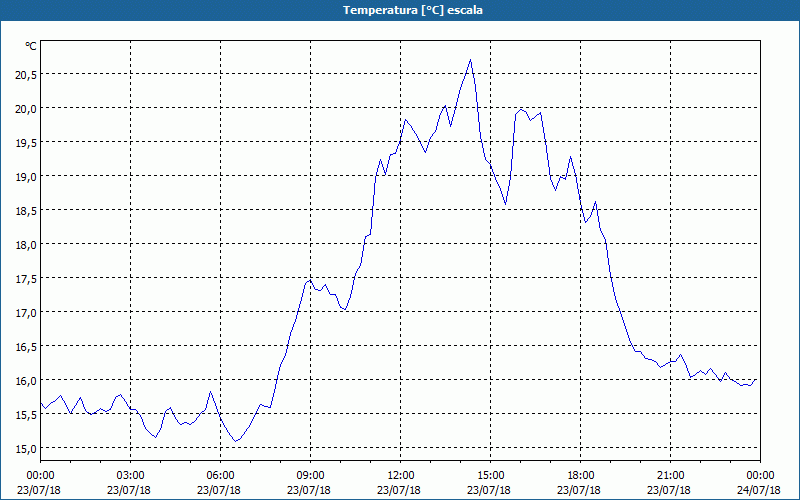
Task: Click the 16,0 temperature label
Action: (x=26, y=381)
